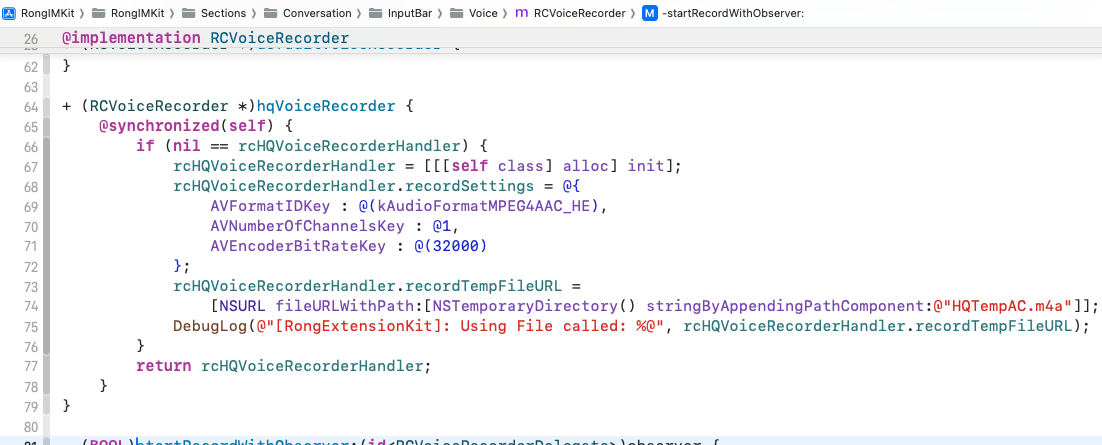Click line number 64 in the gutter

[30, 106]
